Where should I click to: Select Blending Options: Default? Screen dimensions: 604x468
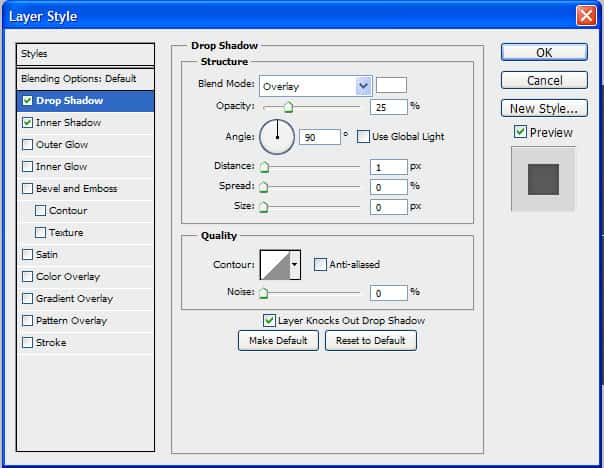click(78, 78)
